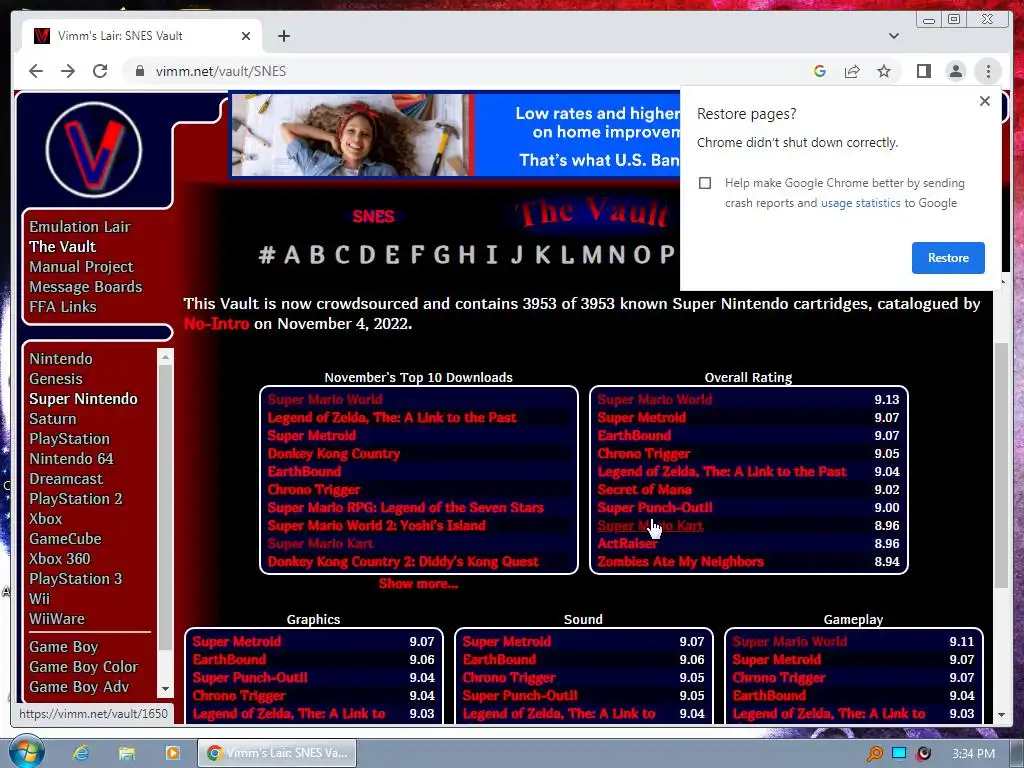
Task: Reload the vimm.net page
Action: [100, 71]
